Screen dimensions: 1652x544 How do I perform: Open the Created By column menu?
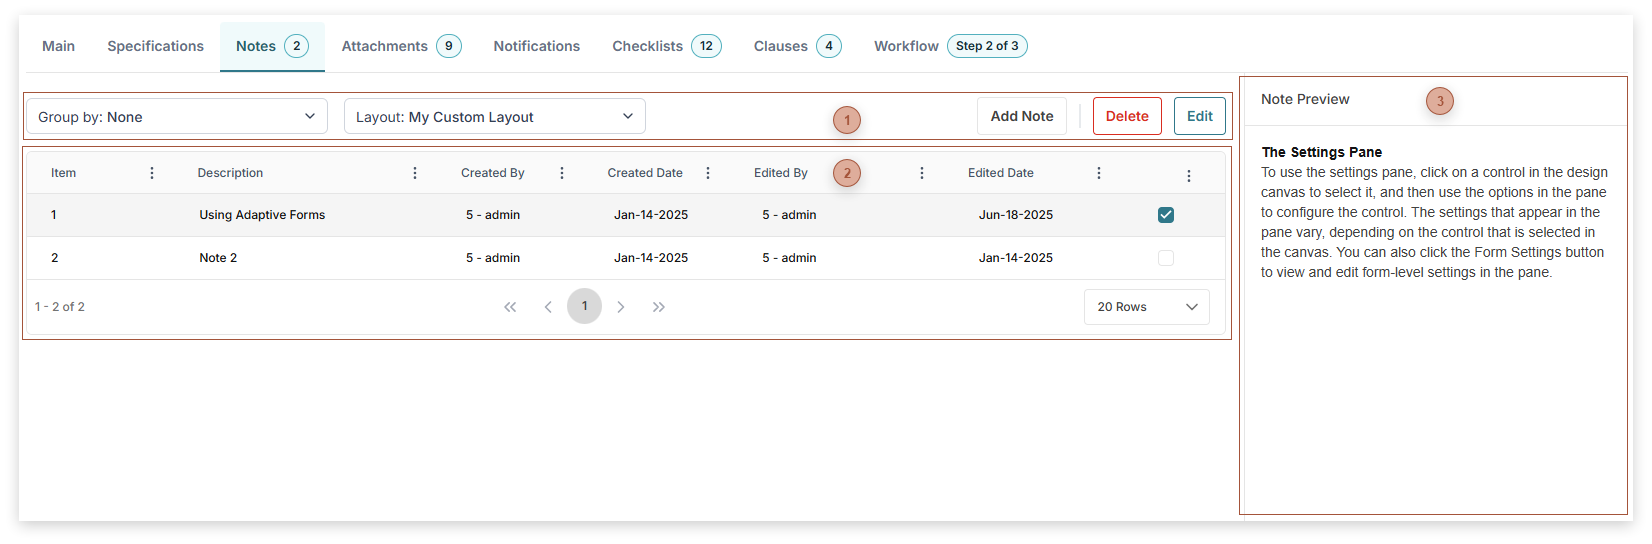[x=562, y=173]
